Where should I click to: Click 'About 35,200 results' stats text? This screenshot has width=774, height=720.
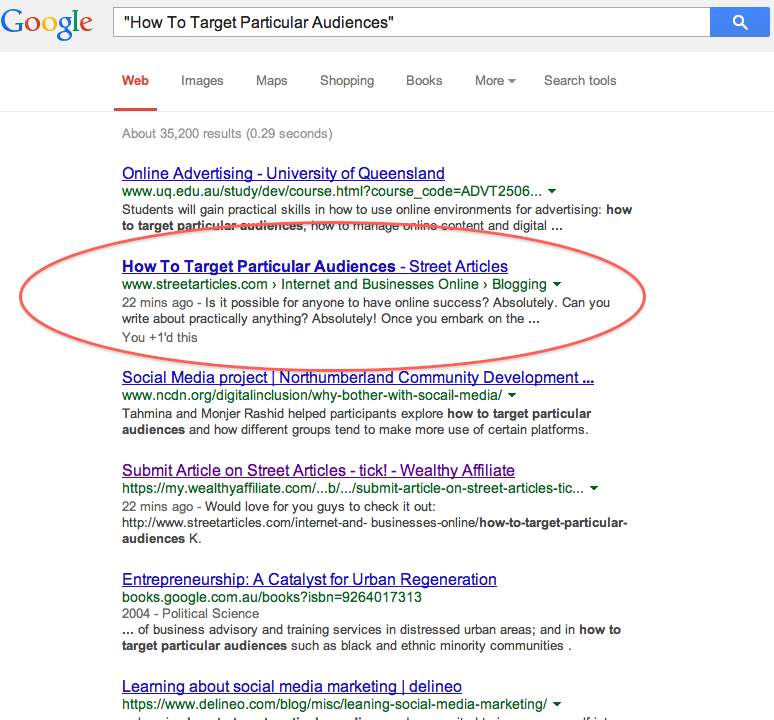227,134
